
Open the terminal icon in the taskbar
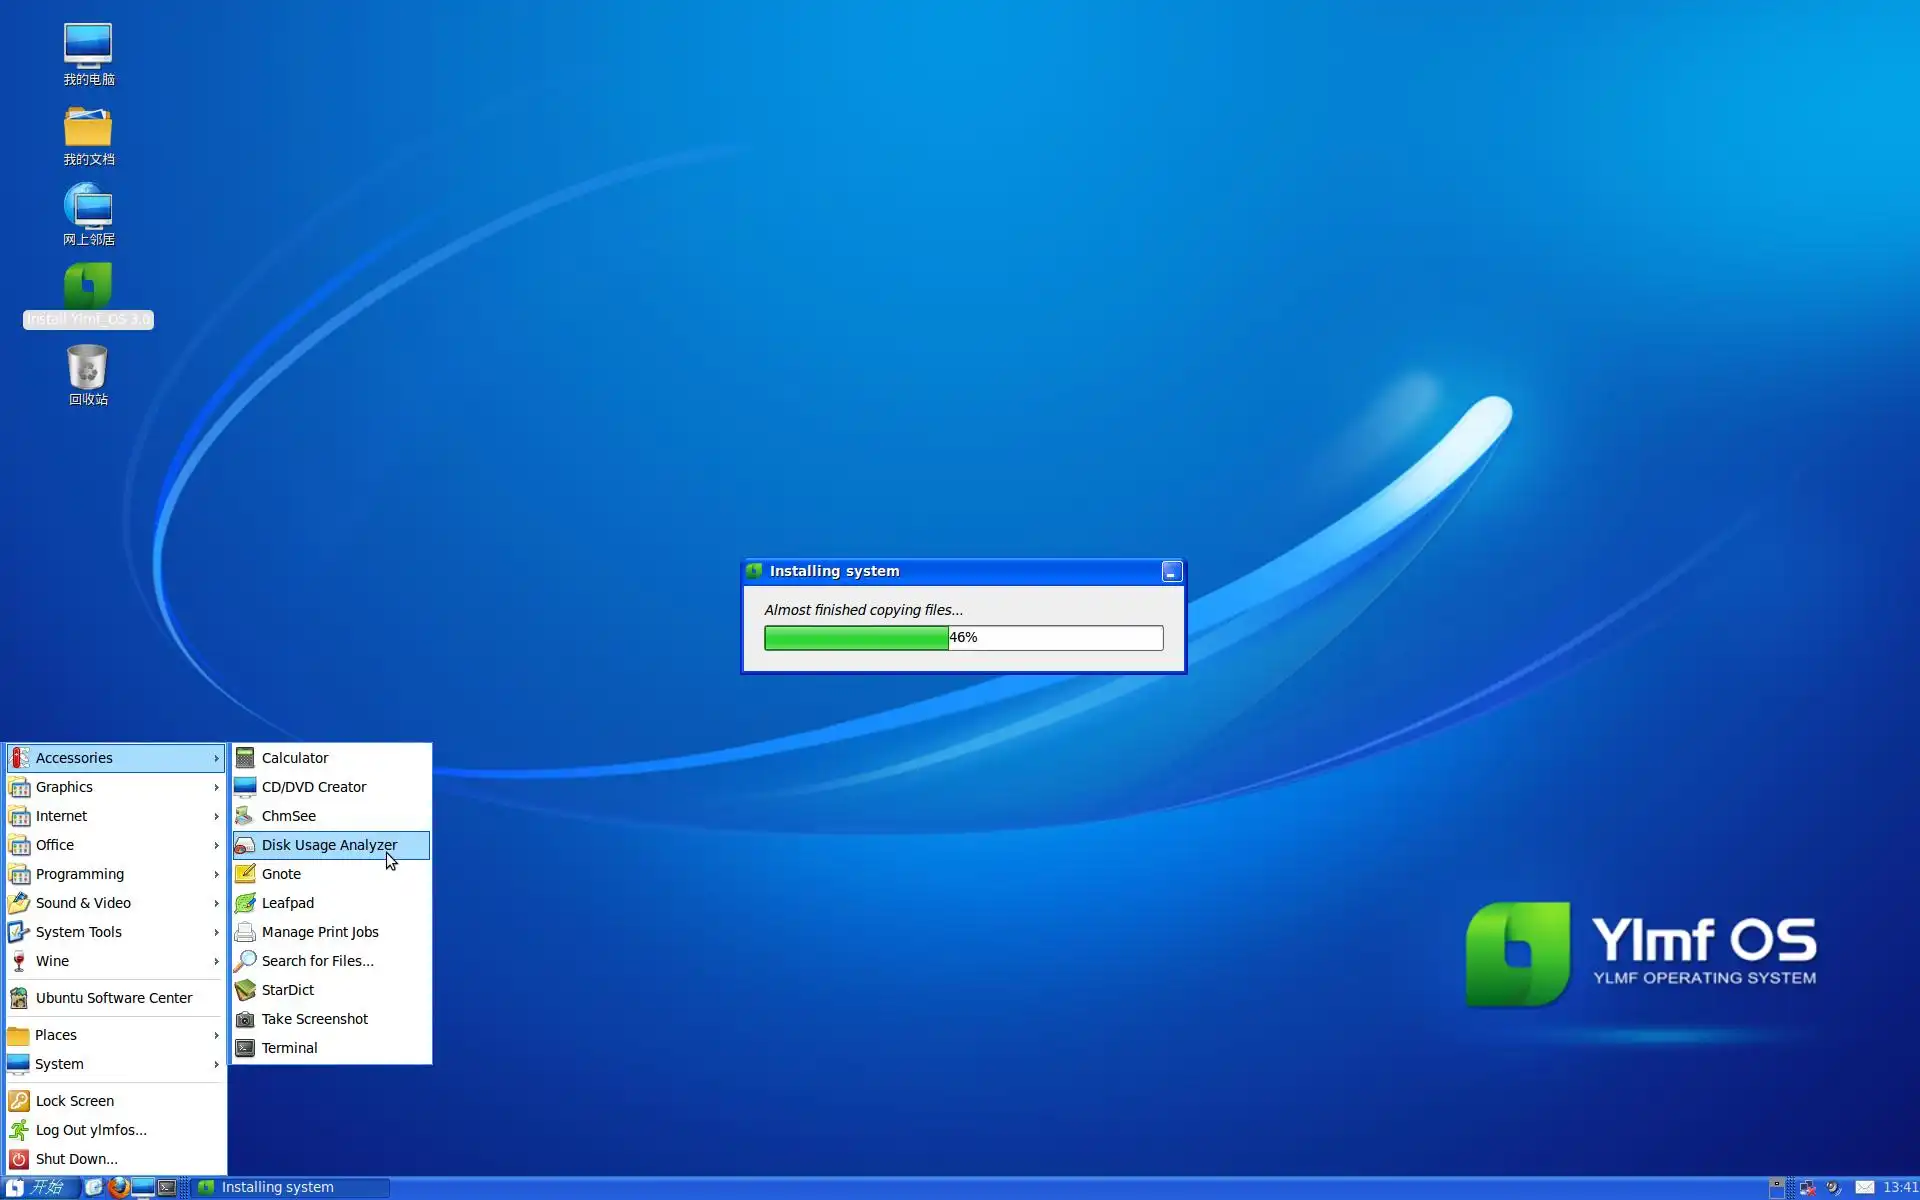click(167, 1187)
